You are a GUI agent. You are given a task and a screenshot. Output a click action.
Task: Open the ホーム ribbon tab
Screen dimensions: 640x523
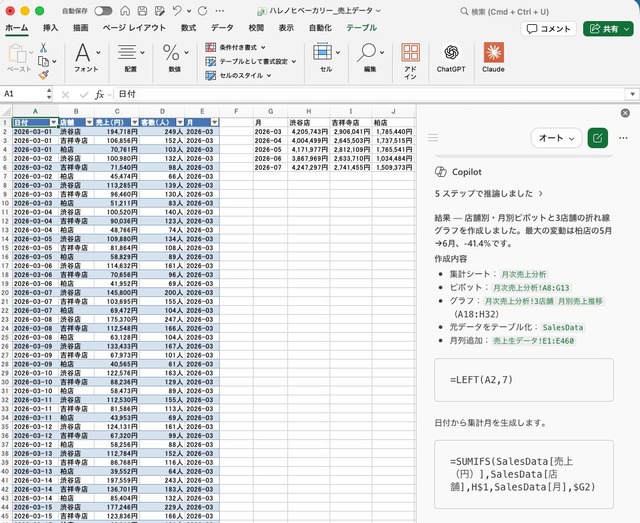point(17,28)
